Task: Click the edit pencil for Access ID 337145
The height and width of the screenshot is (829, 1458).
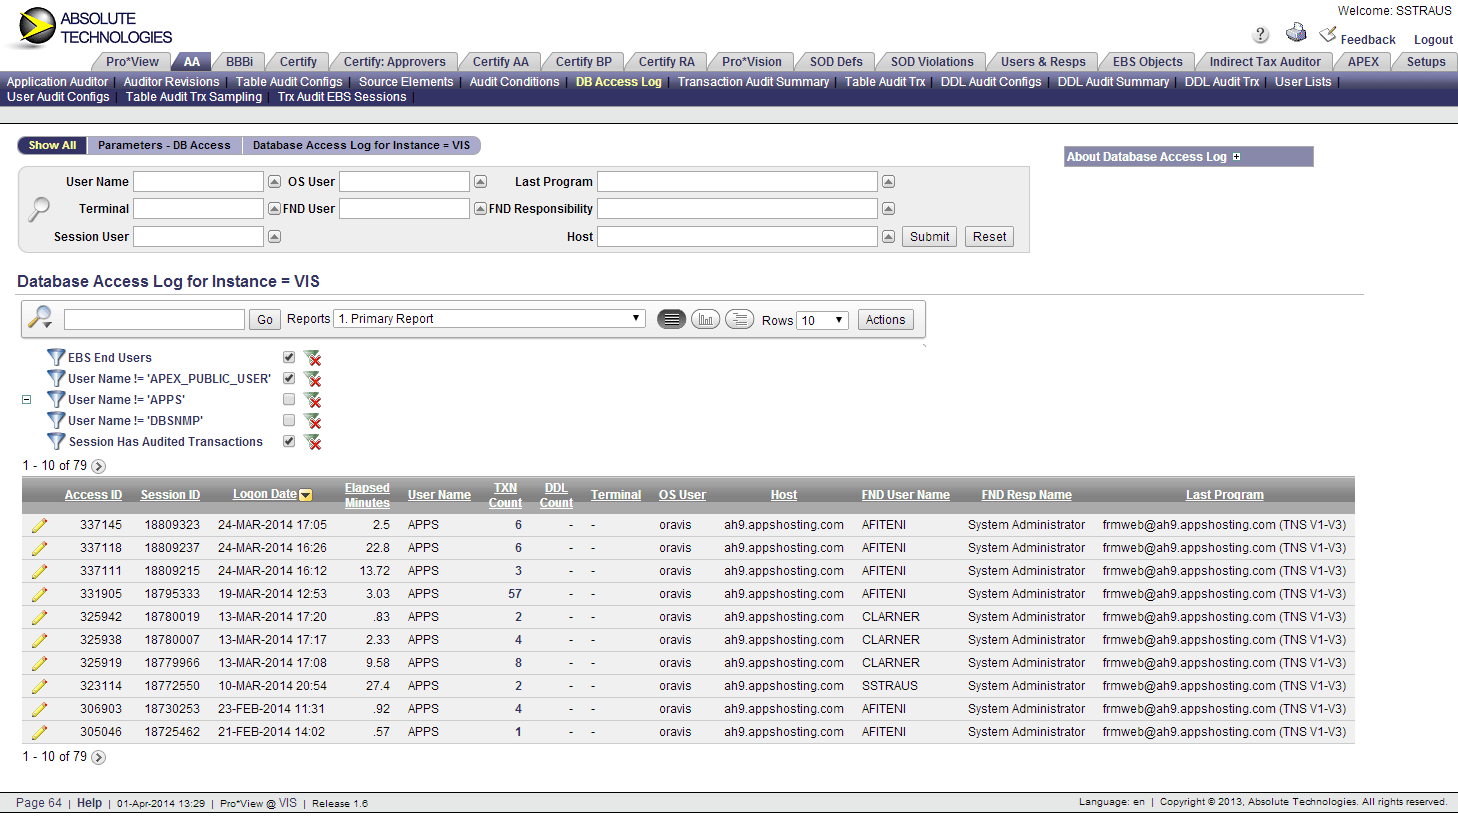Action: pyautogui.click(x=39, y=524)
